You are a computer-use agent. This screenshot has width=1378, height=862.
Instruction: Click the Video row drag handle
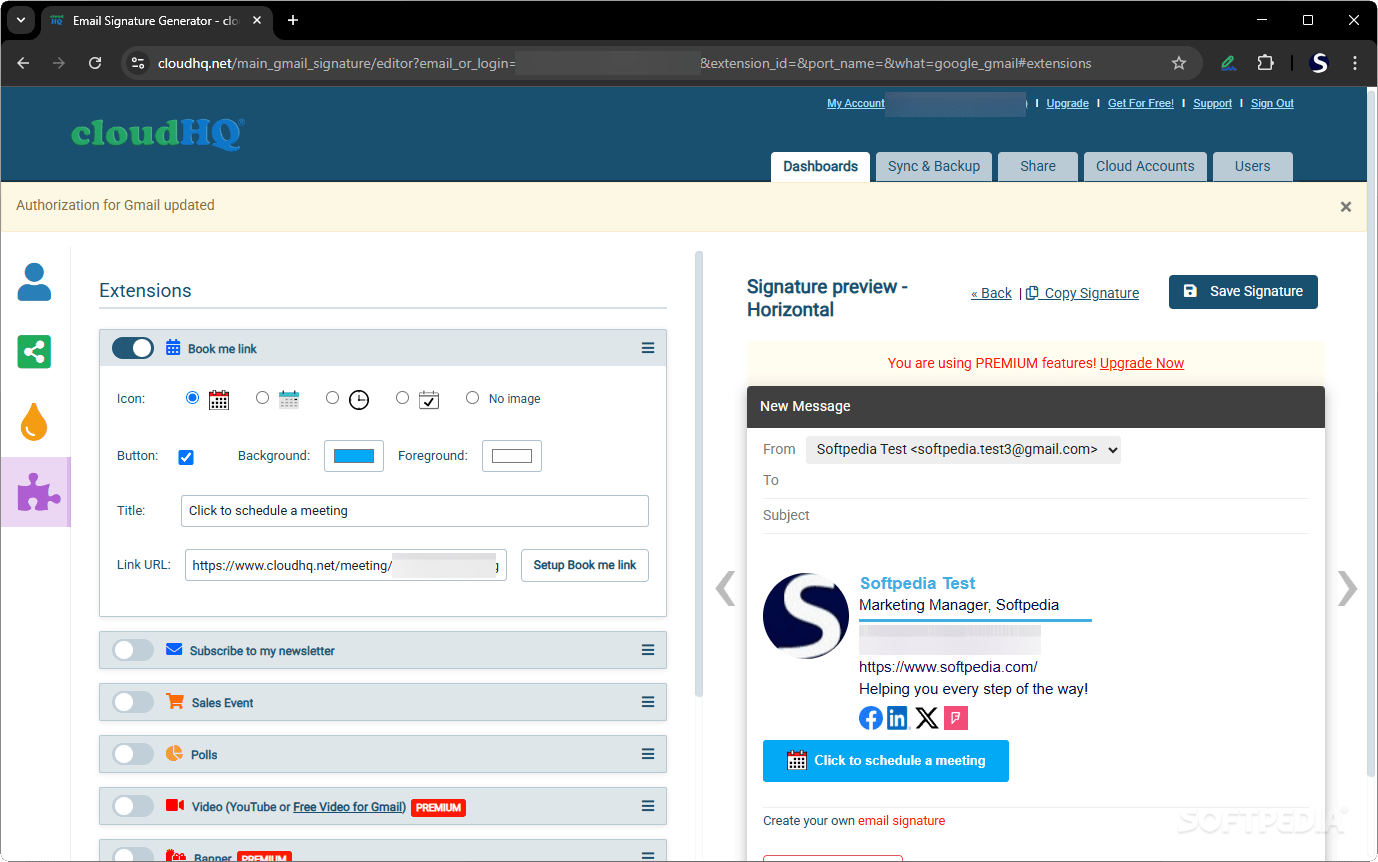pos(648,806)
